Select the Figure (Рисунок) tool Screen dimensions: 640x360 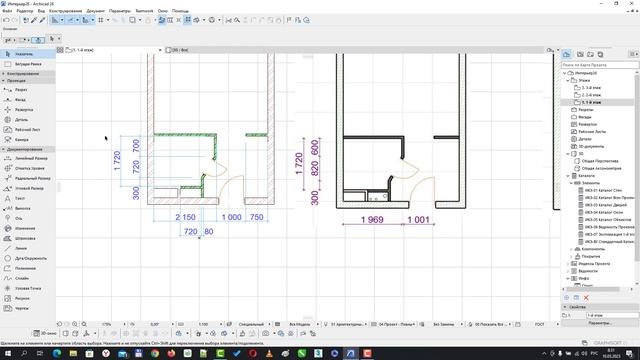pyautogui.click(x=28, y=298)
